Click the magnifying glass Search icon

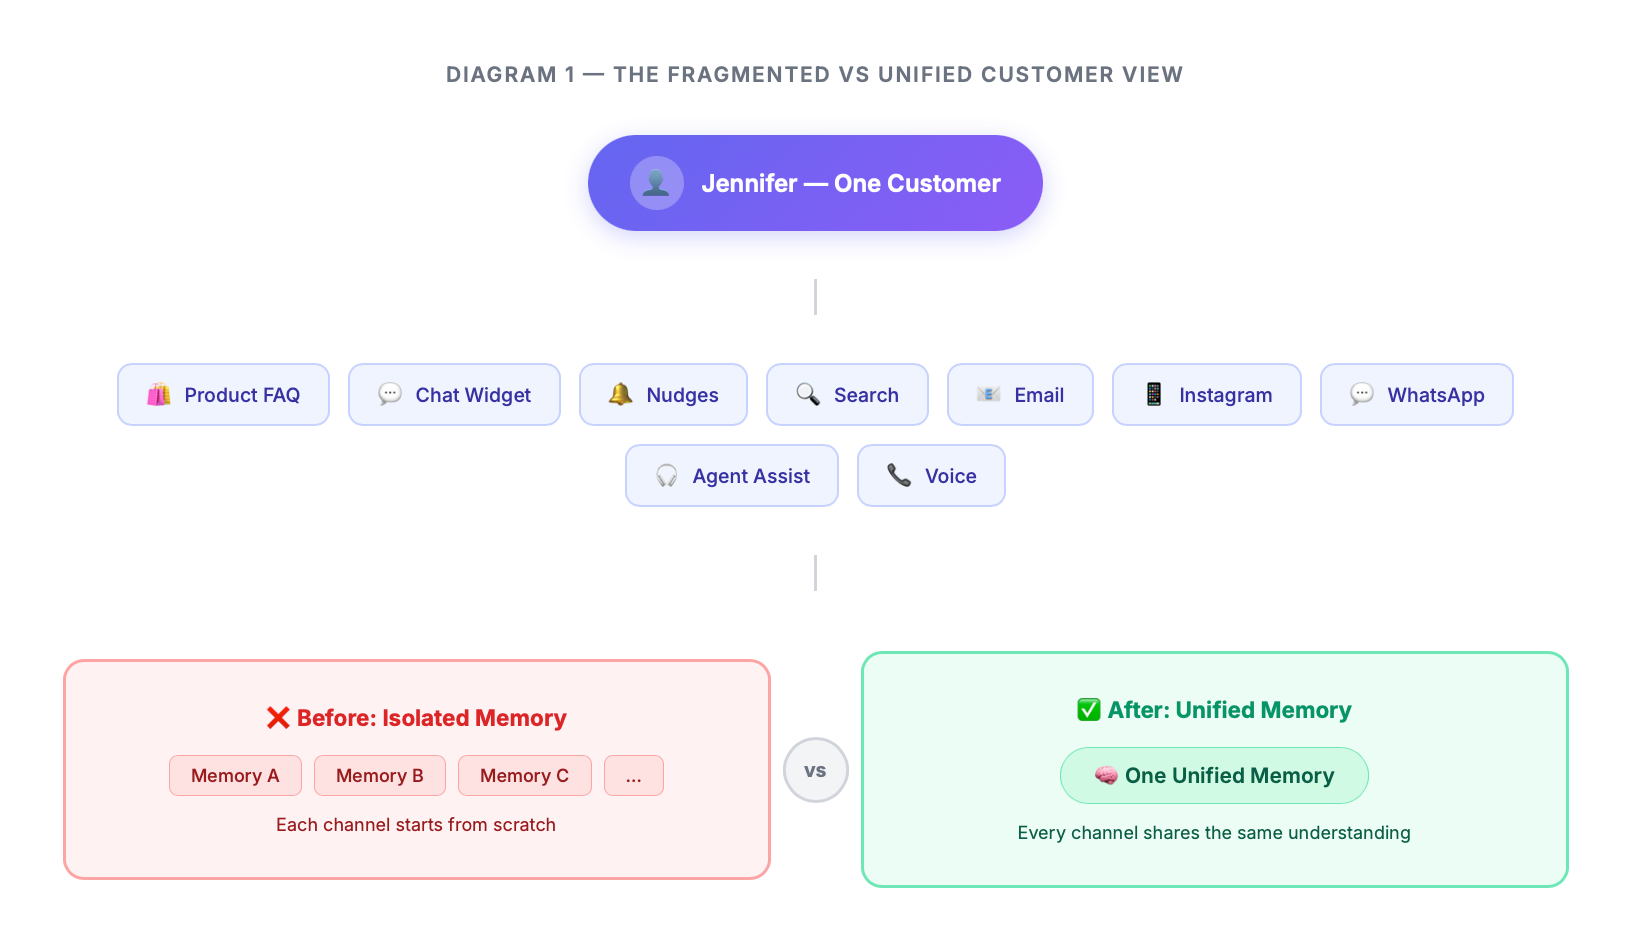[808, 394]
